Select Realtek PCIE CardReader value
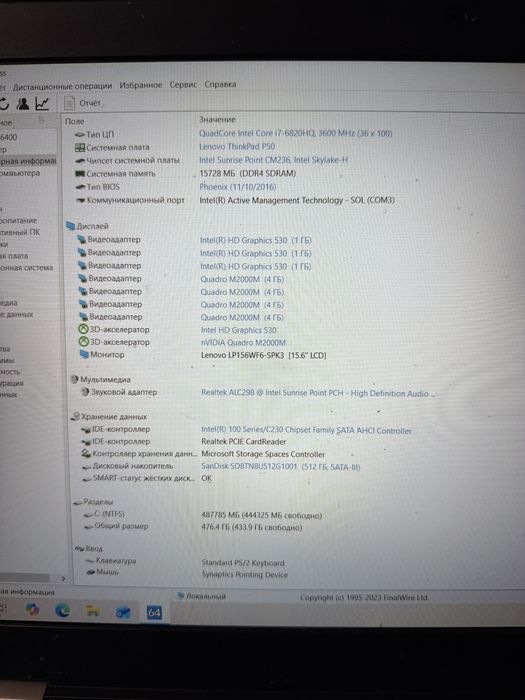525x700 pixels. tap(243, 442)
